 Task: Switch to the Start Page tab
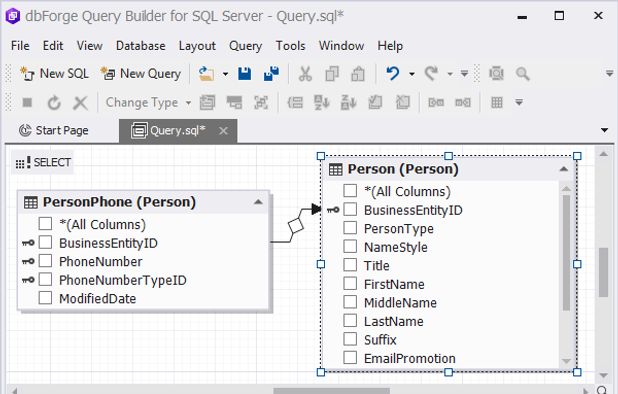(x=54, y=130)
